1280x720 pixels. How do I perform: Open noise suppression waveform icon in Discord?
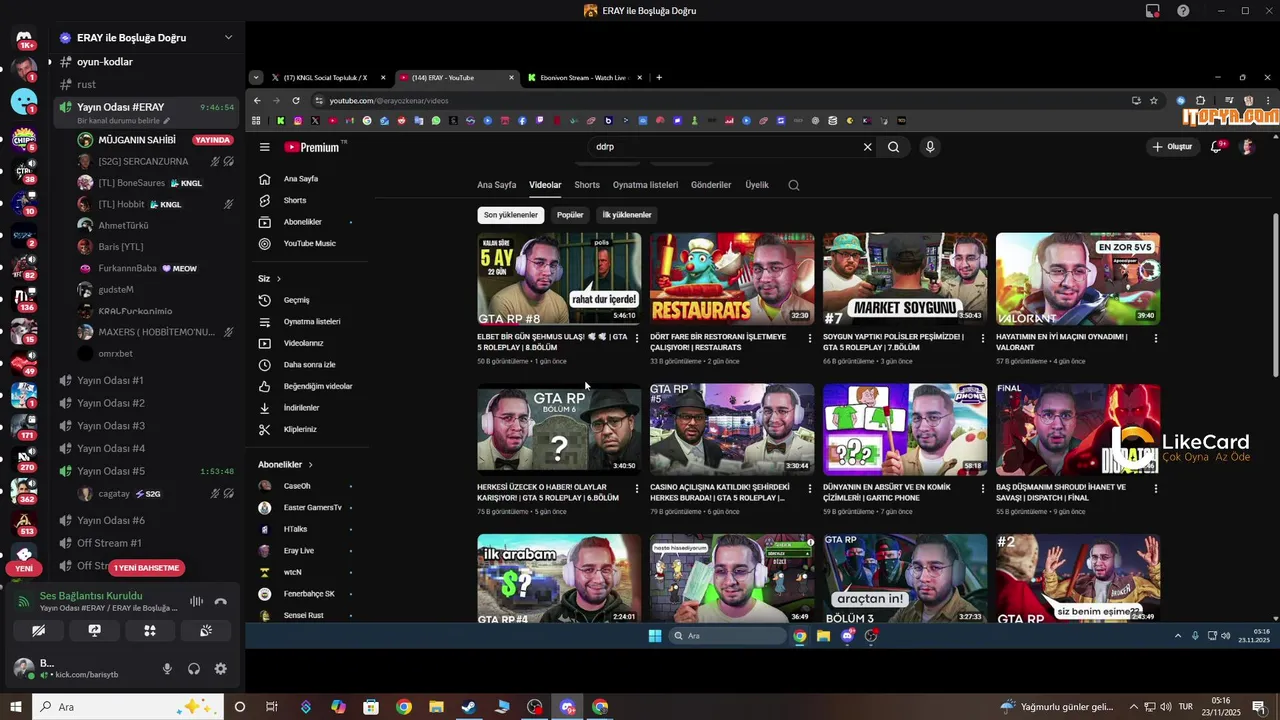(196, 602)
